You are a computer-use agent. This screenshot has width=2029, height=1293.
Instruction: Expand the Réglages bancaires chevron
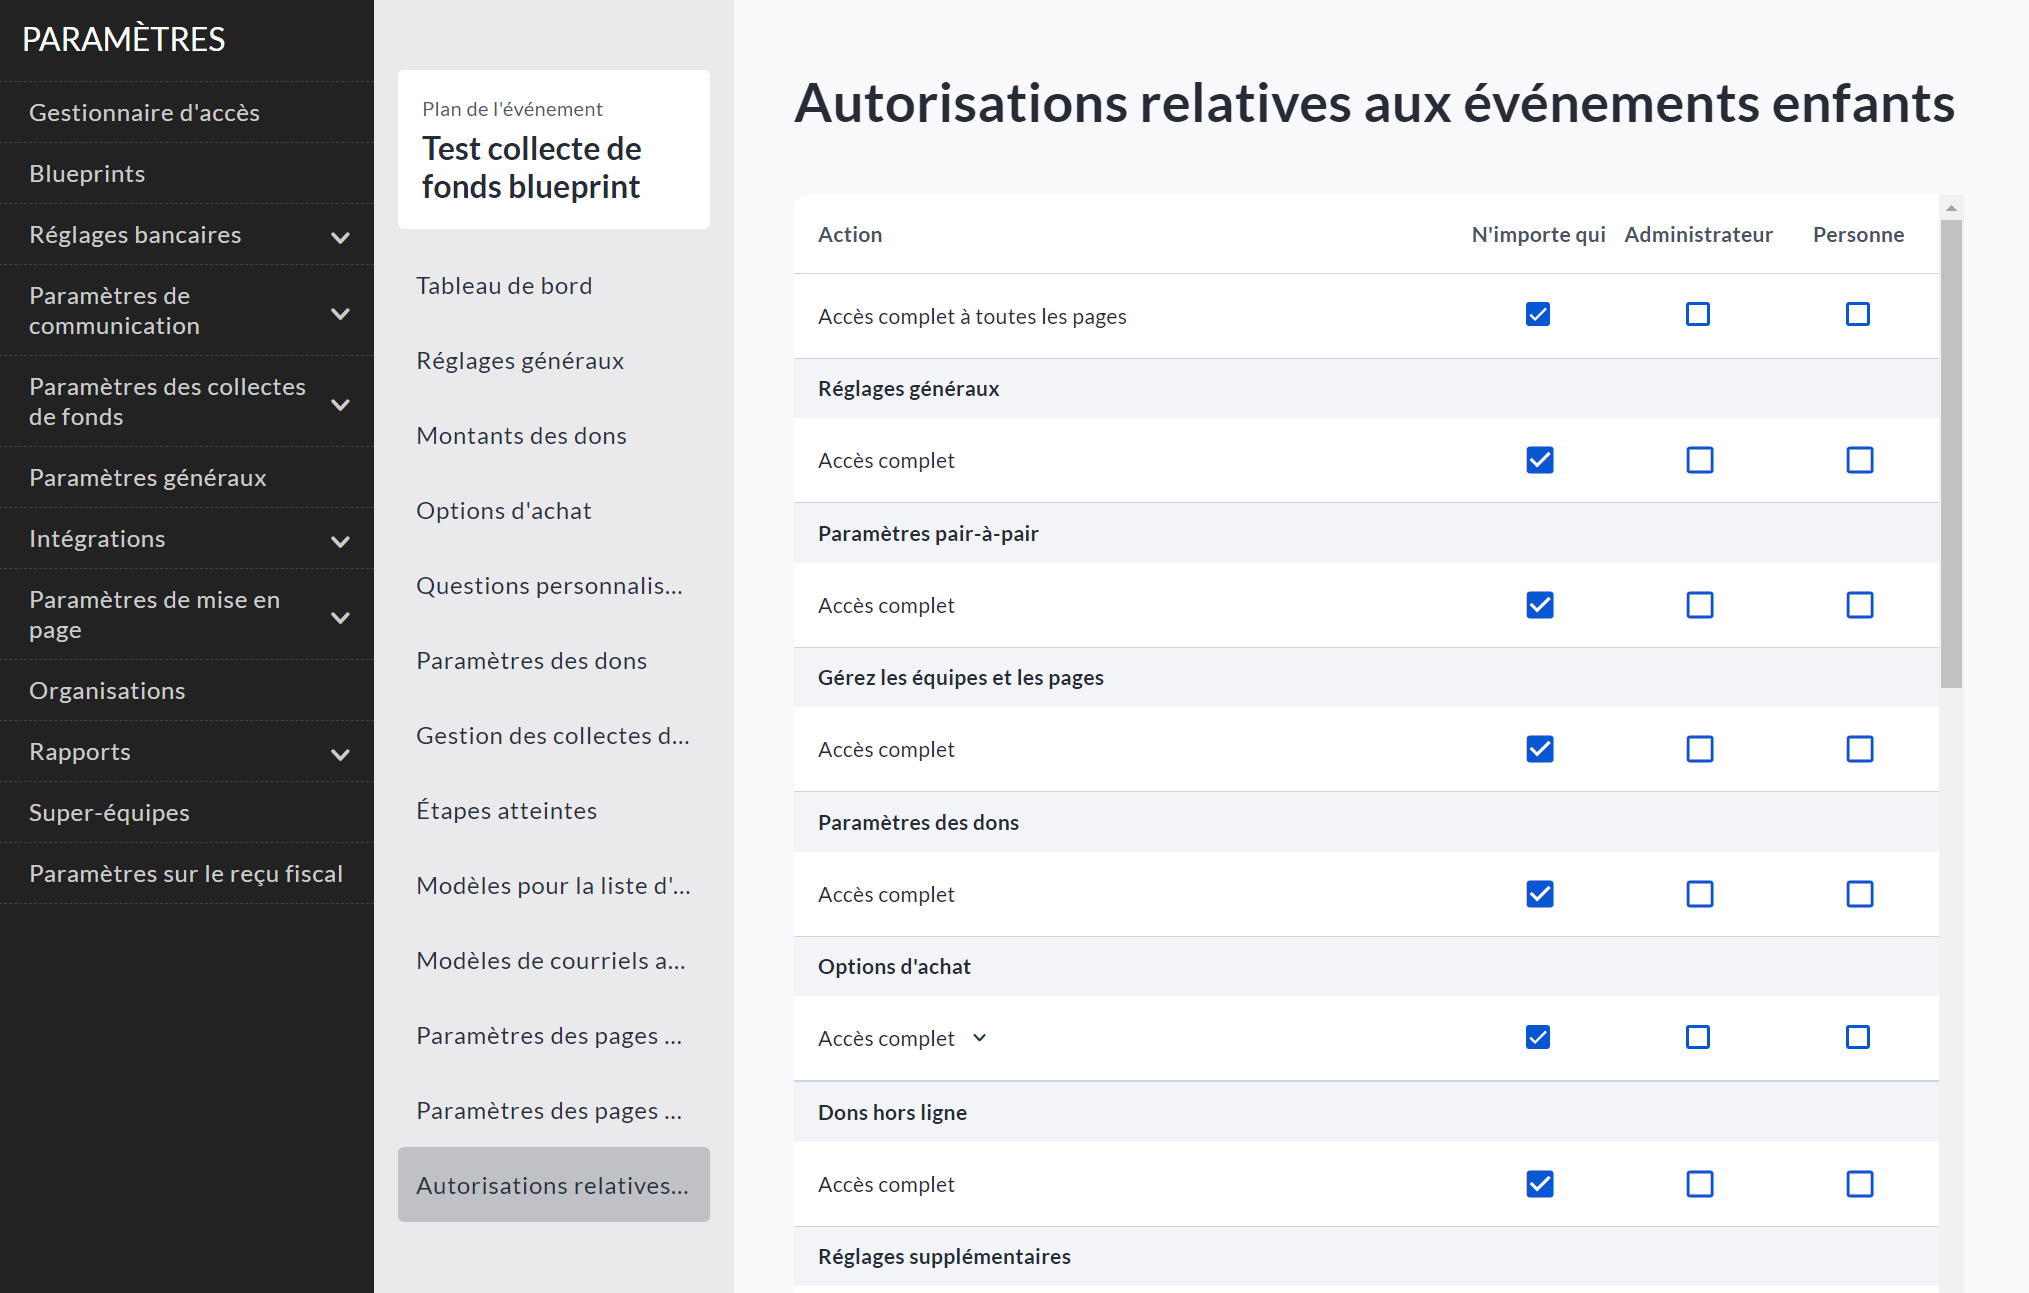coord(340,237)
